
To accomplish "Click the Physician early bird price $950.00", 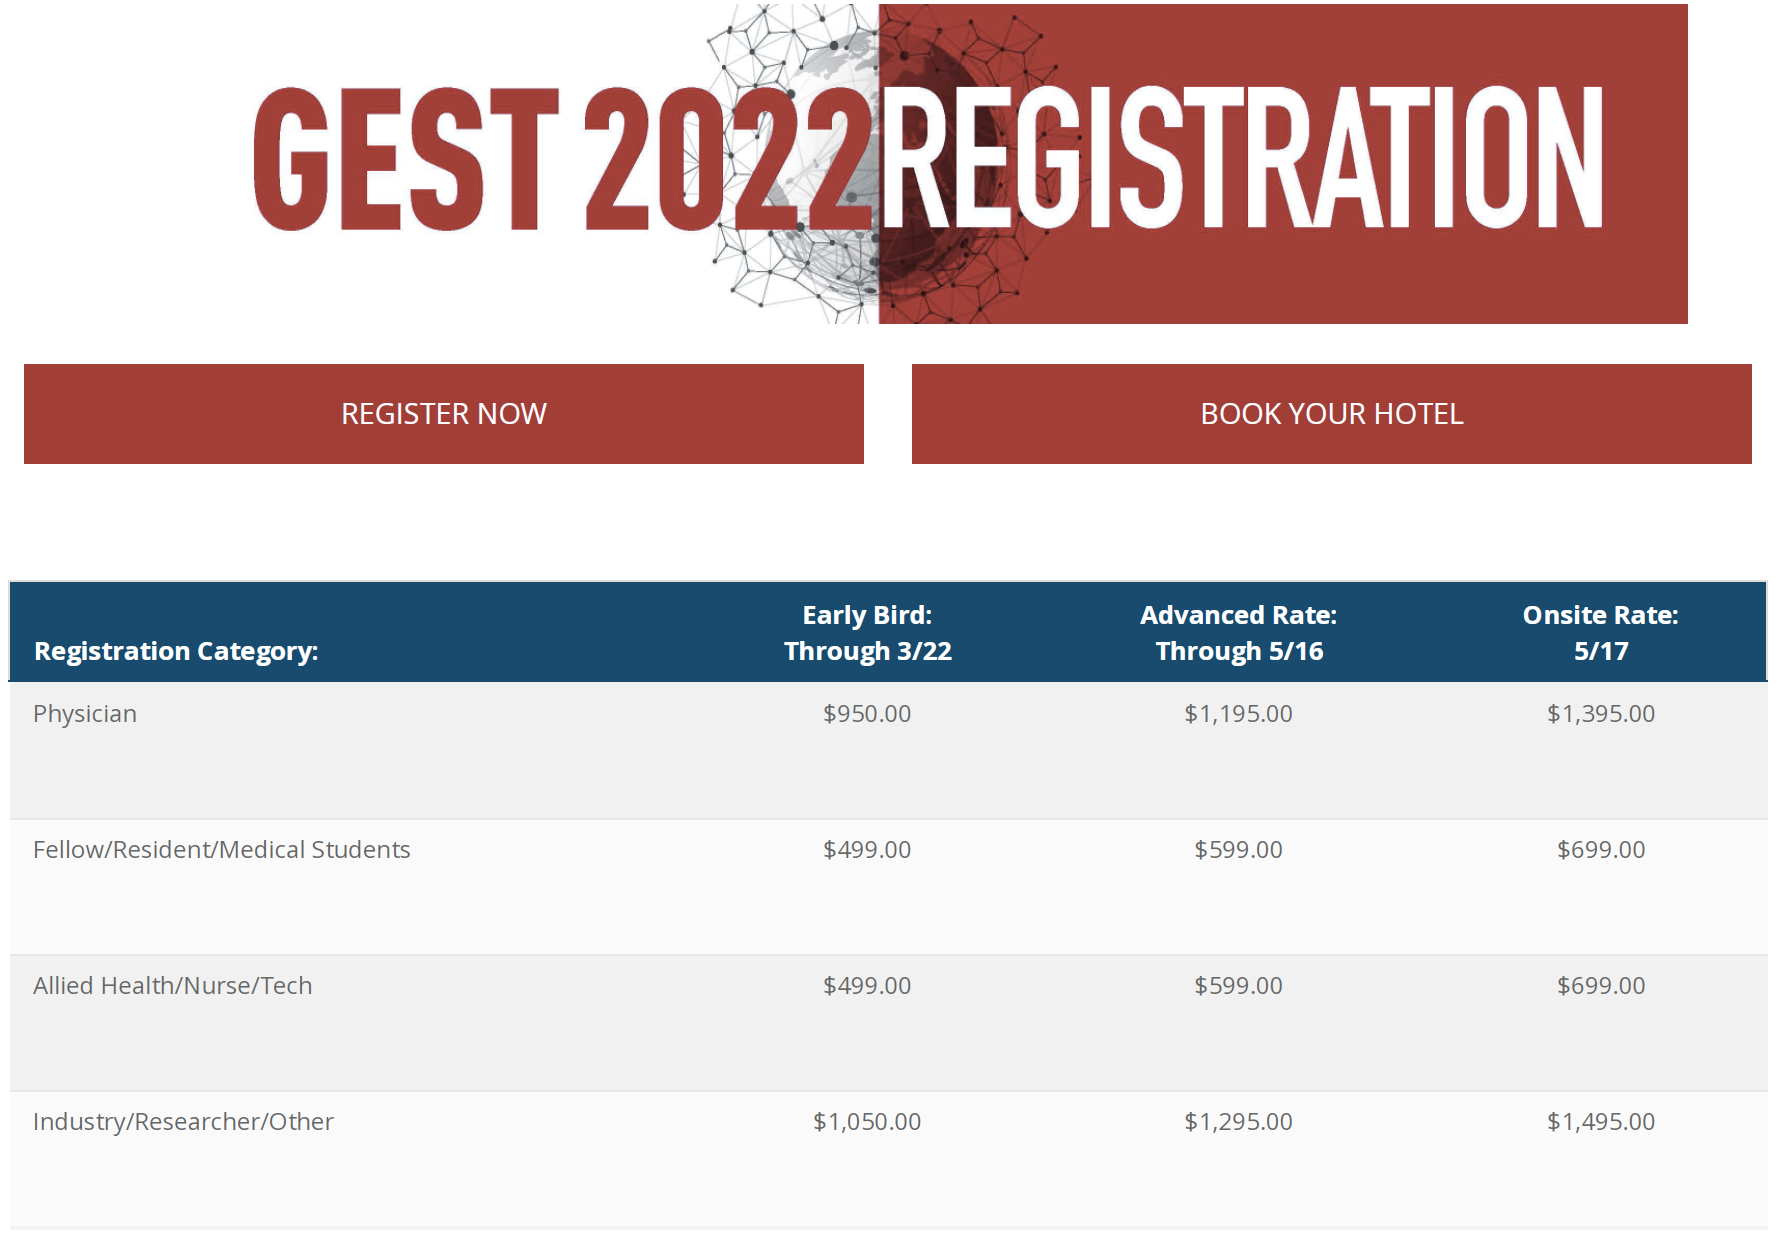I will click(867, 714).
